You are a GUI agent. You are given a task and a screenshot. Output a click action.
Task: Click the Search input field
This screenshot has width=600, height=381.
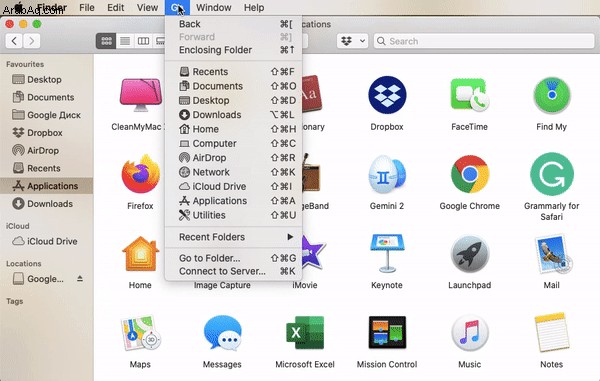[x=484, y=41]
